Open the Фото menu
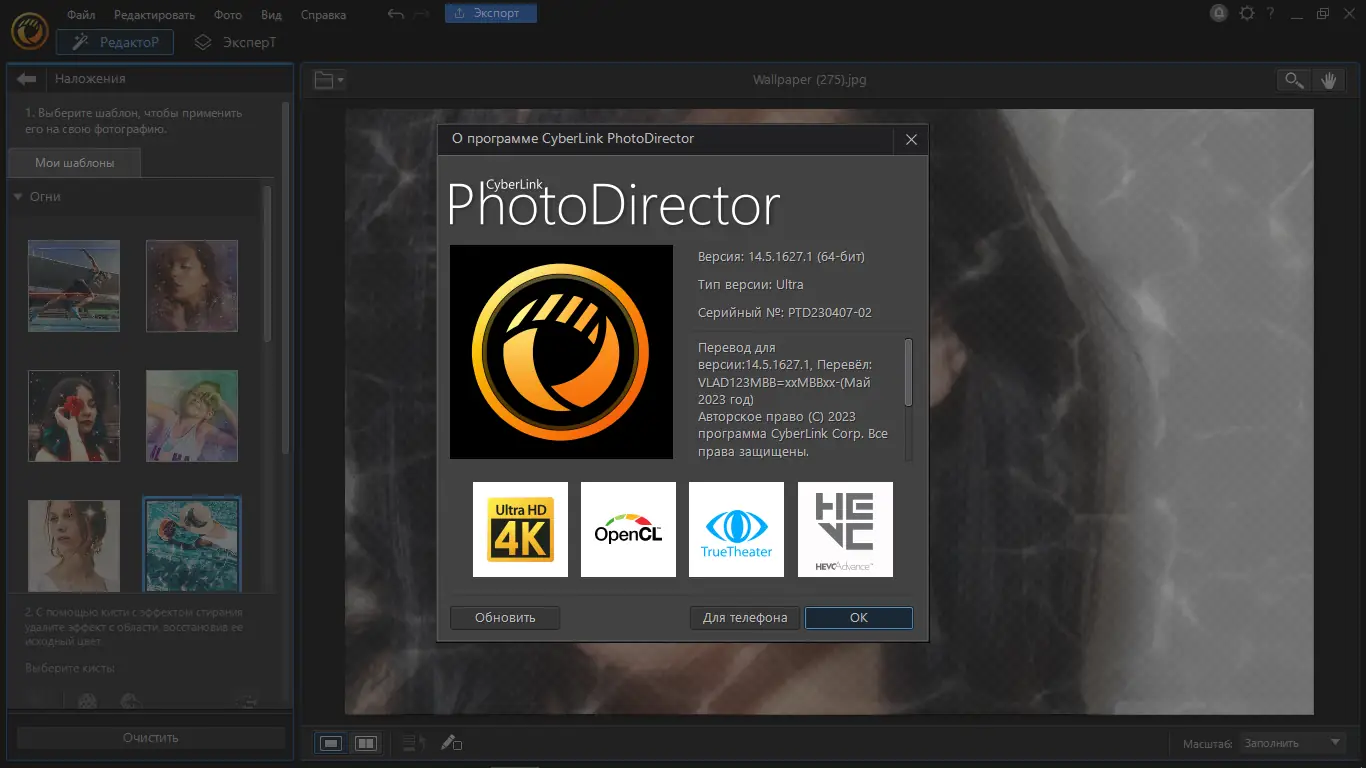 (x=228, y=15)
